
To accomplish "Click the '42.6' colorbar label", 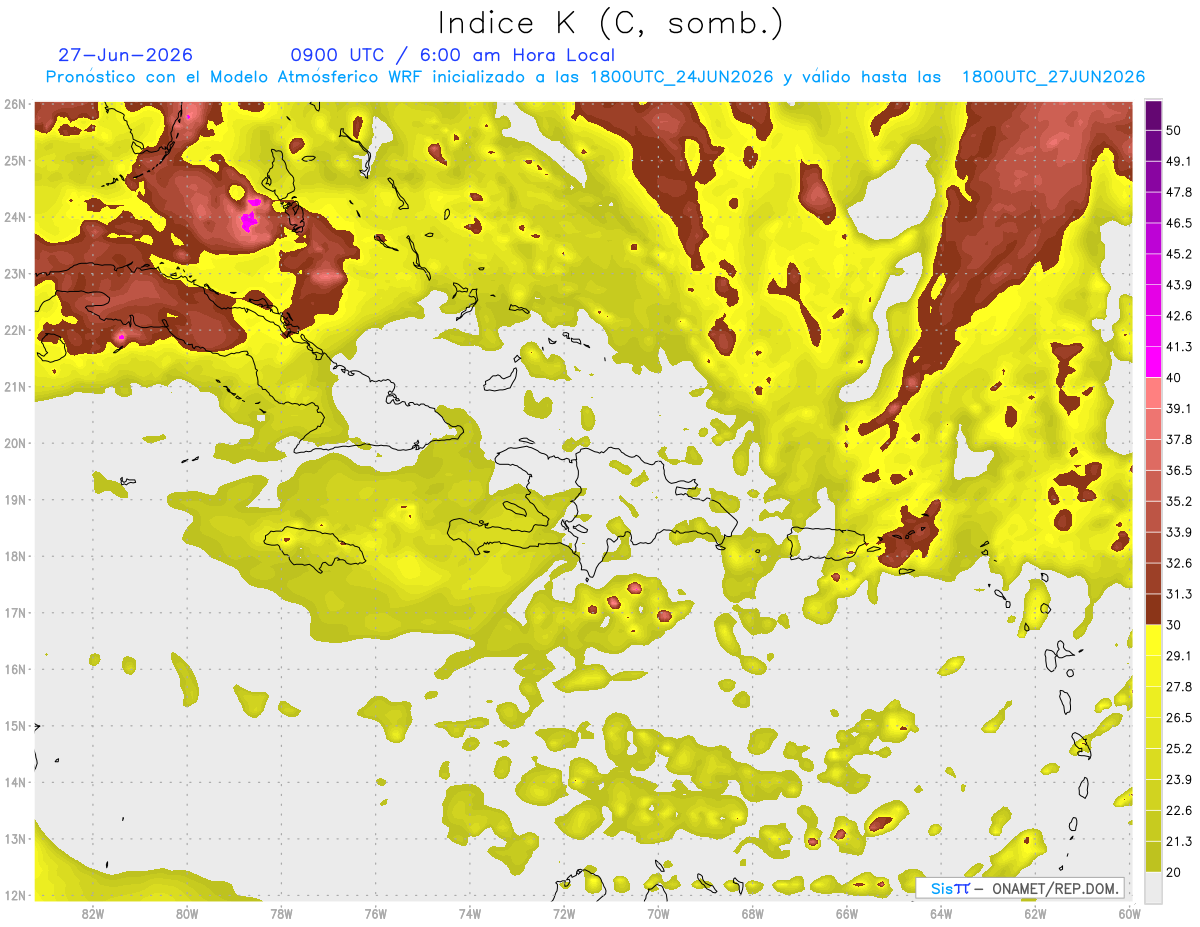I will 1179,316.
